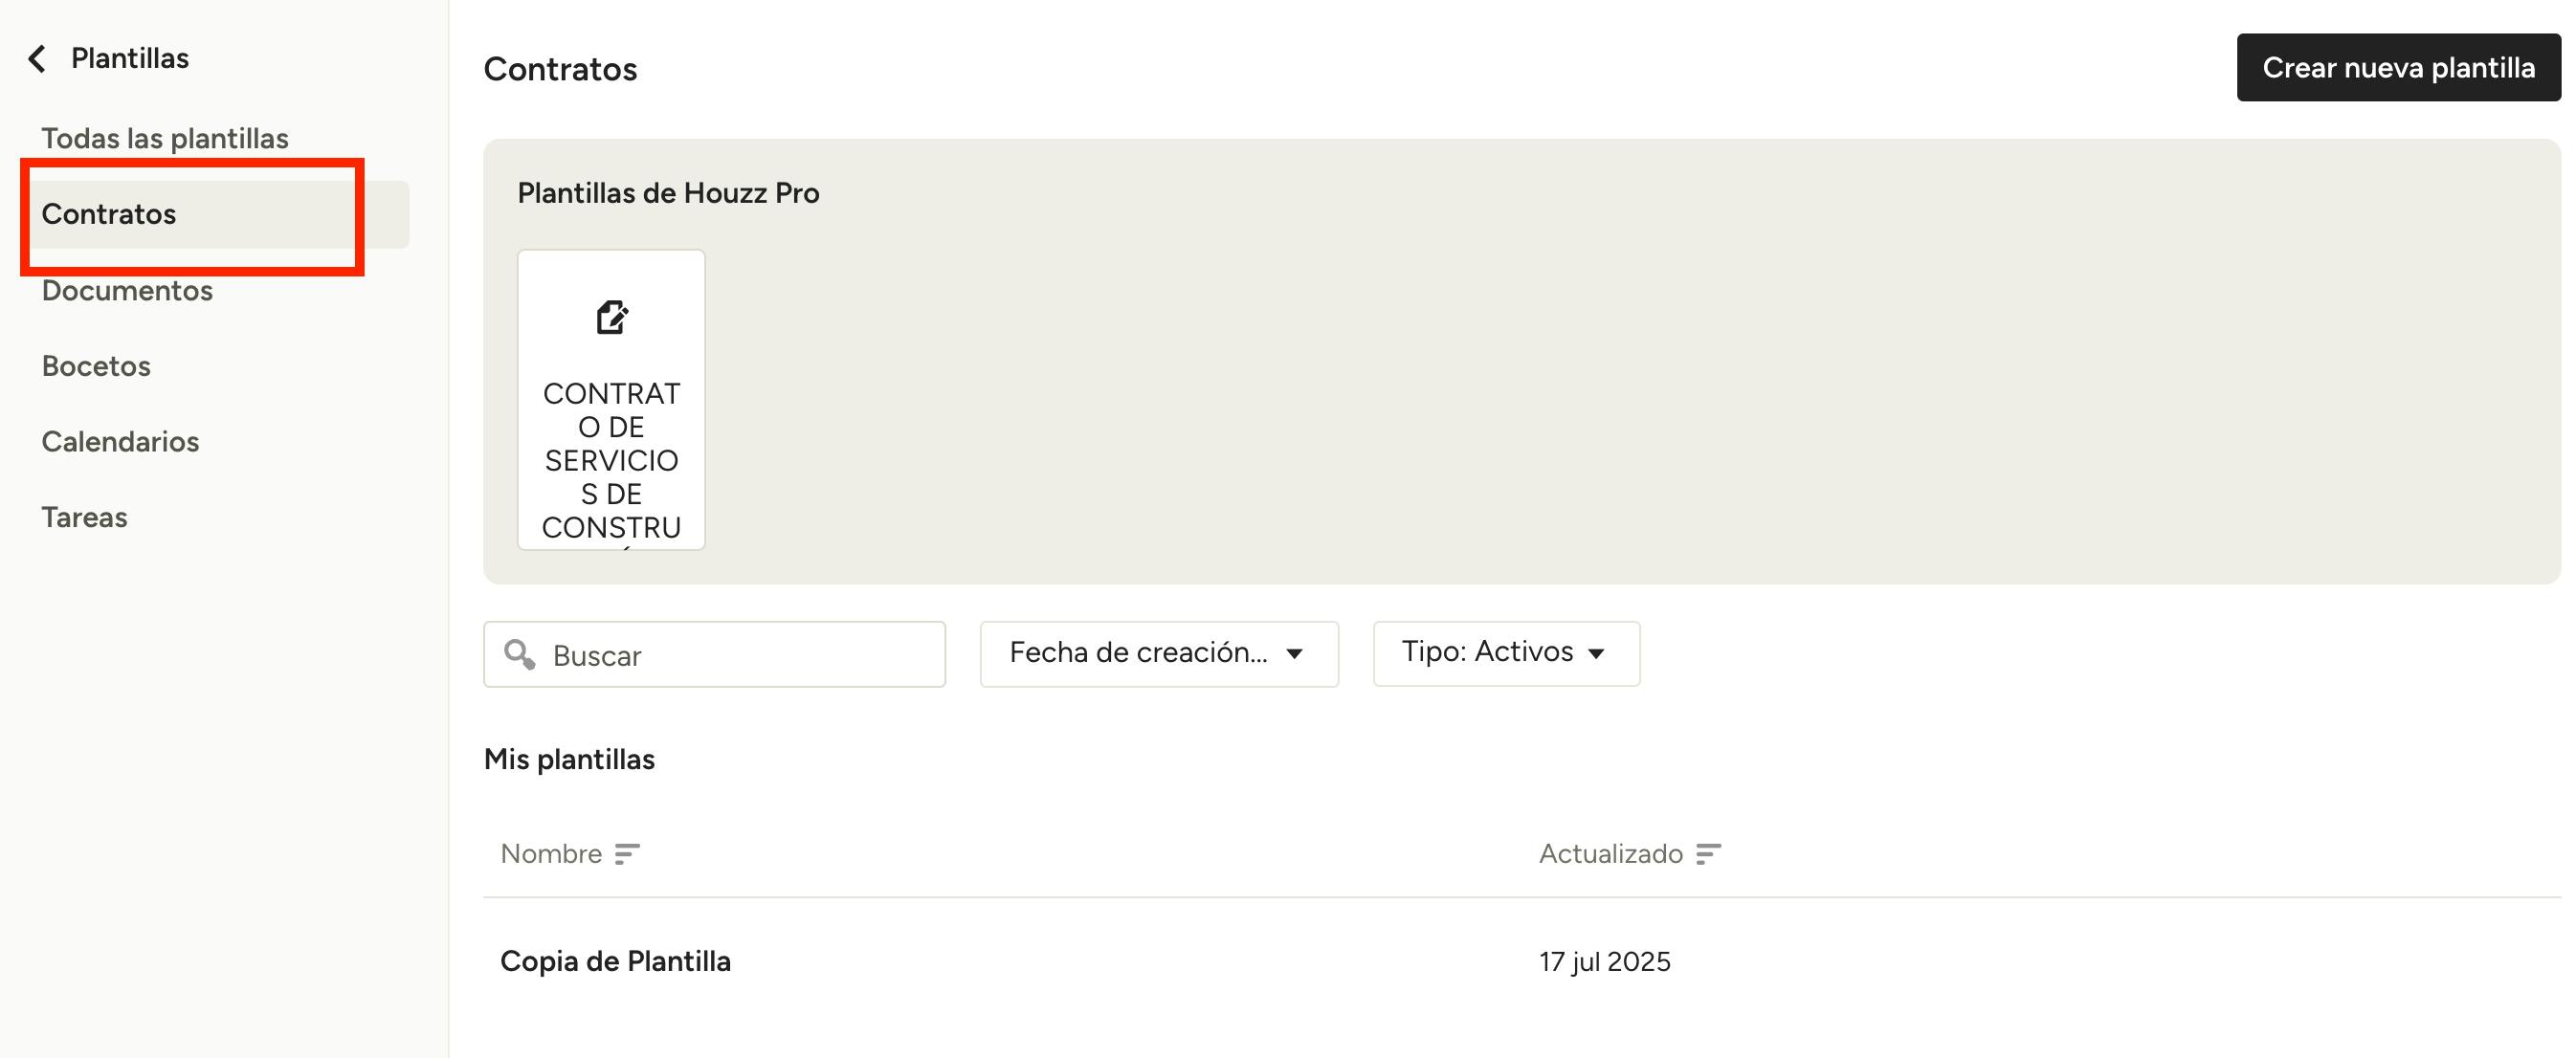Select Todas las plantillas in sidebar
The image size is (2576, 1058).
[x=165, y=139]
